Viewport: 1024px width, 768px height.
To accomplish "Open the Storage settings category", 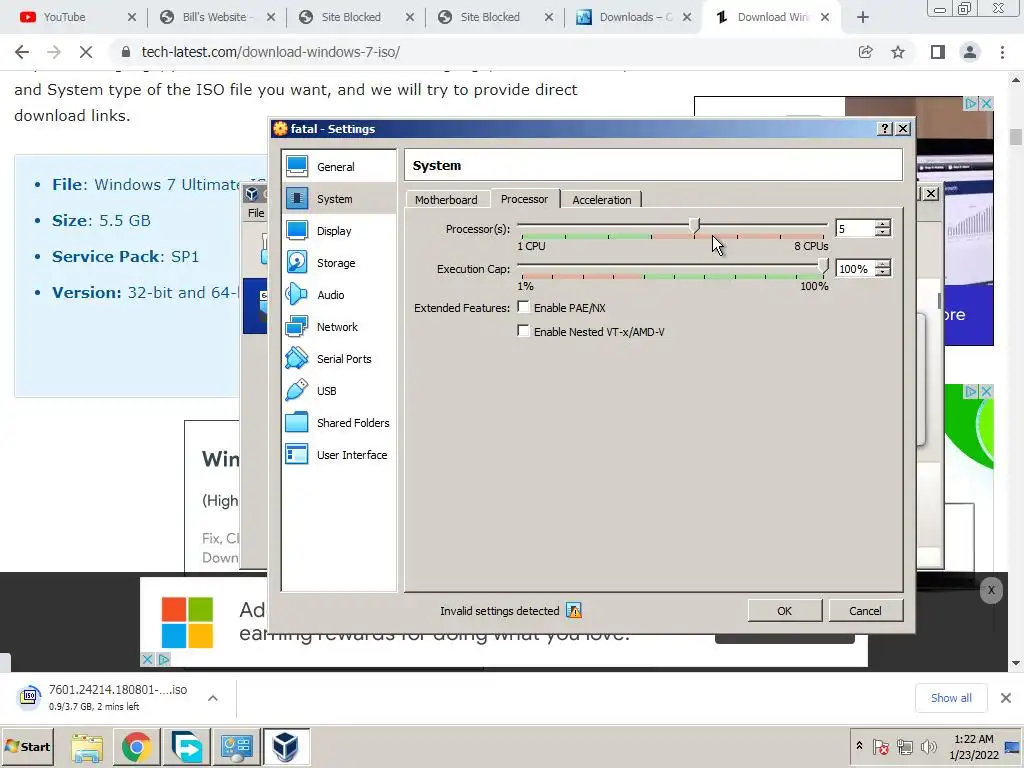I will [338, 263].
